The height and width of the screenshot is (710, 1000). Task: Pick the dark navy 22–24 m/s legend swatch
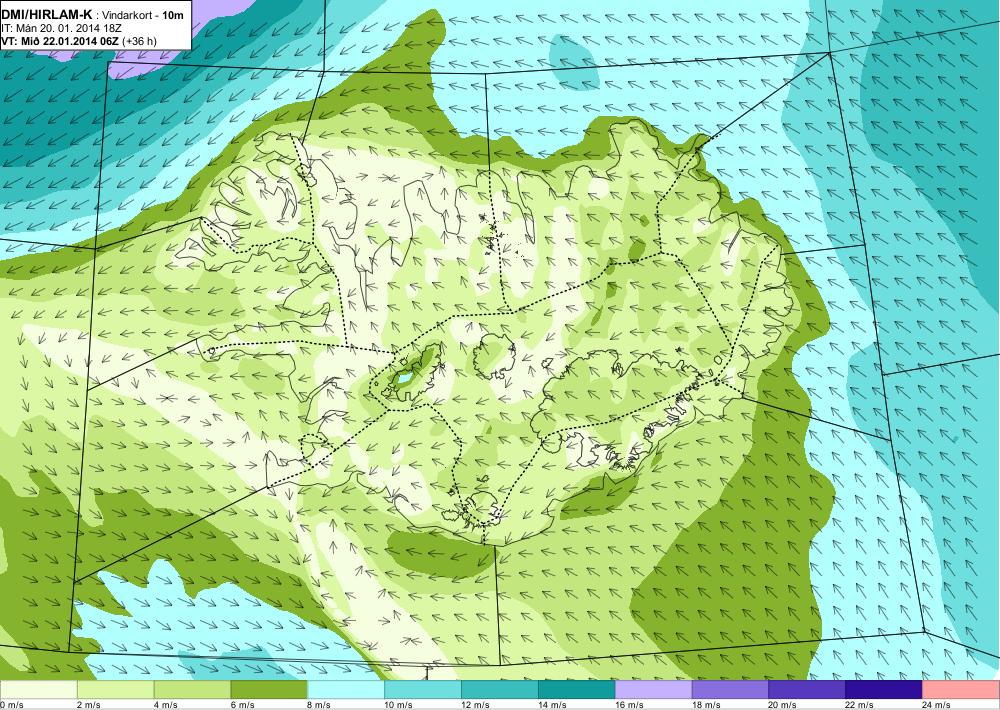pos(884,690)
